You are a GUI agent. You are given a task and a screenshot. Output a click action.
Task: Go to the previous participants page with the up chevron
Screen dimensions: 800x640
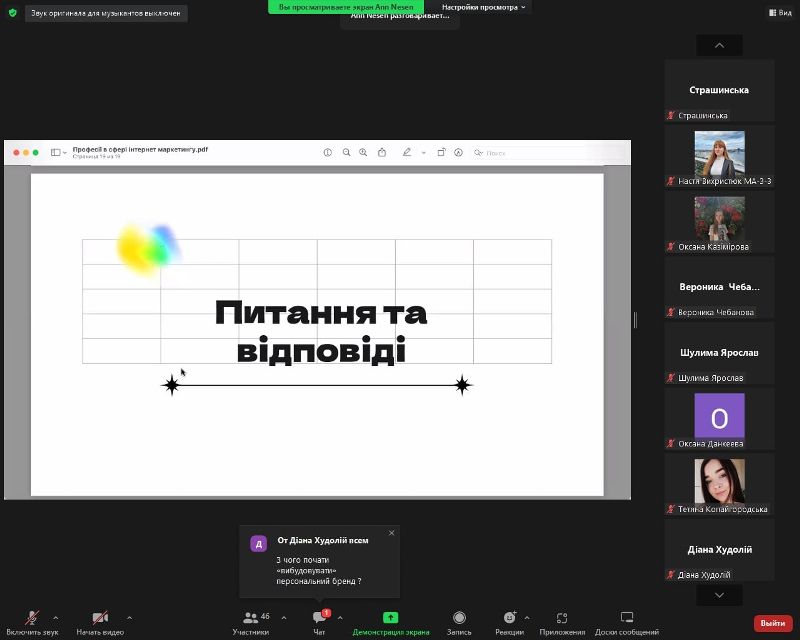(719, 45)
